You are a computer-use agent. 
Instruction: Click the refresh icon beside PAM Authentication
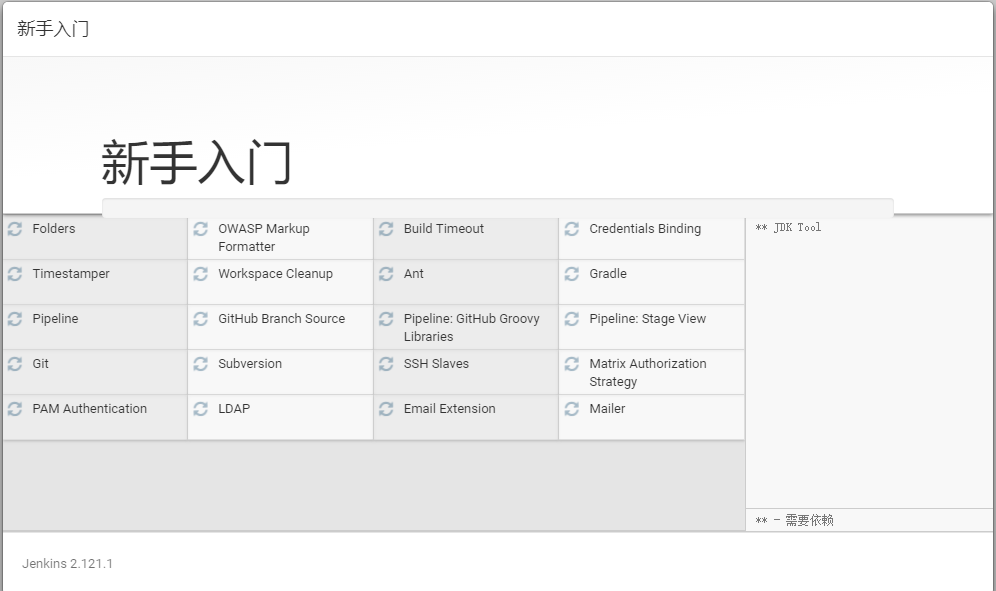click(15, 409)
